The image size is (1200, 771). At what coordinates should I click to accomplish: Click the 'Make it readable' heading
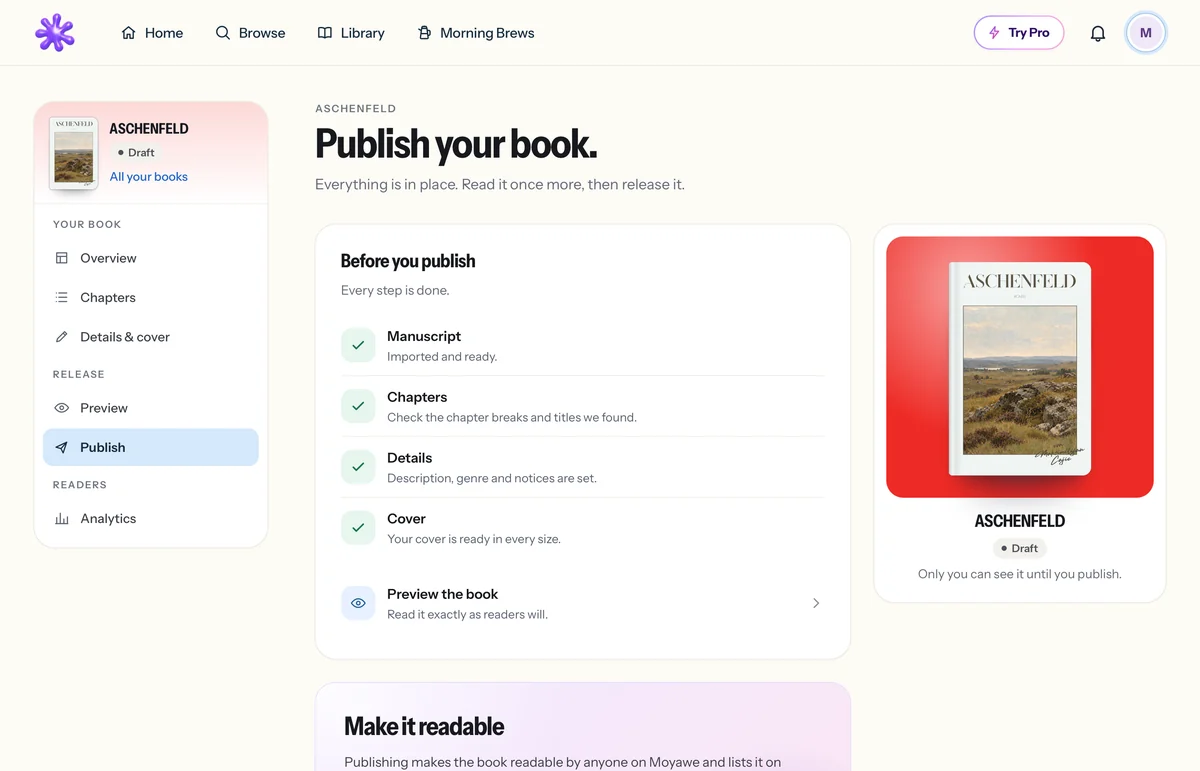424,726
